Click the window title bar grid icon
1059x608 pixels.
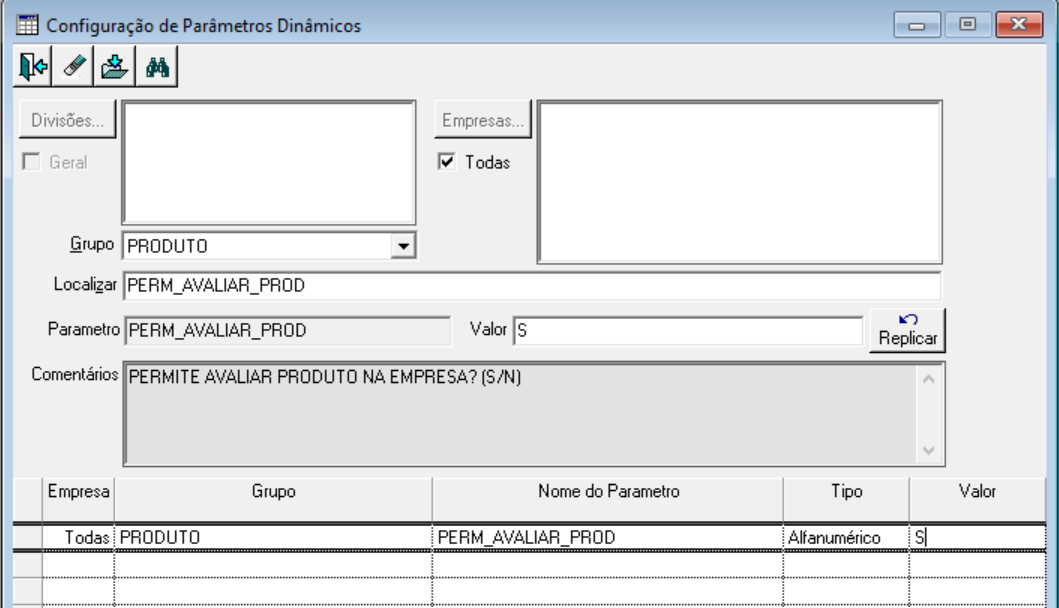point(27,25)
